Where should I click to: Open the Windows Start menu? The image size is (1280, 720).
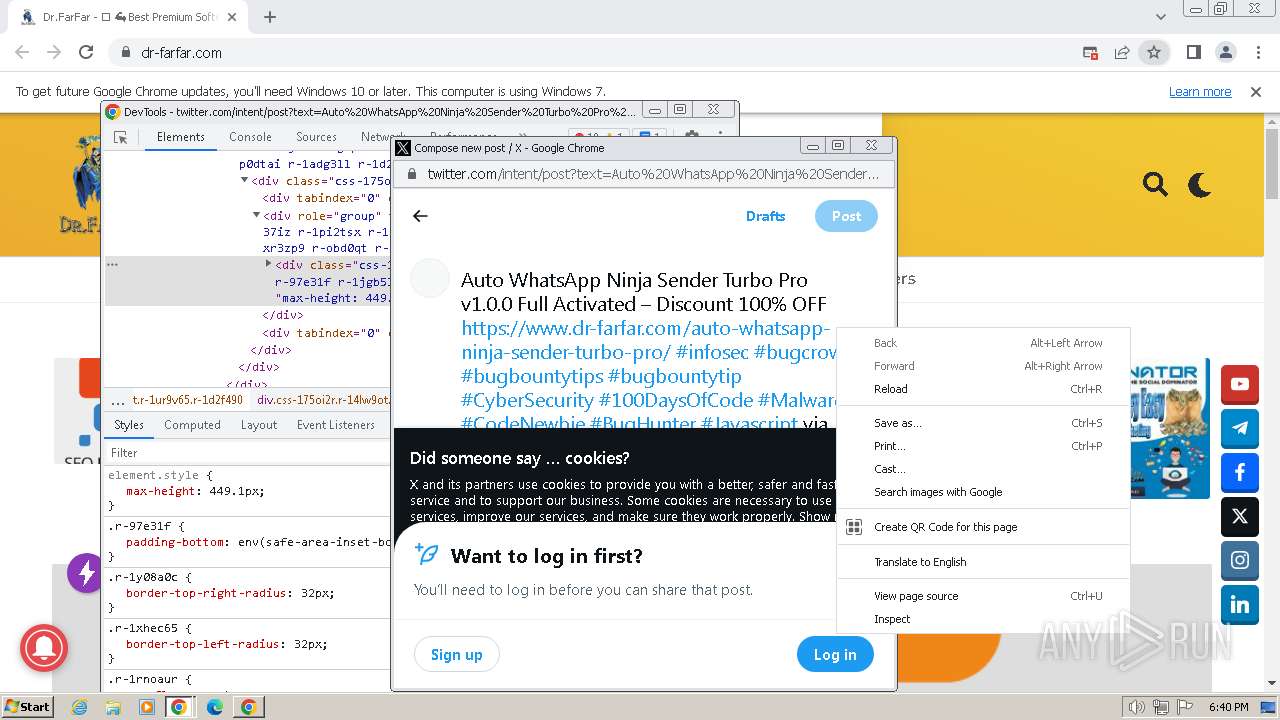[28, 706]
